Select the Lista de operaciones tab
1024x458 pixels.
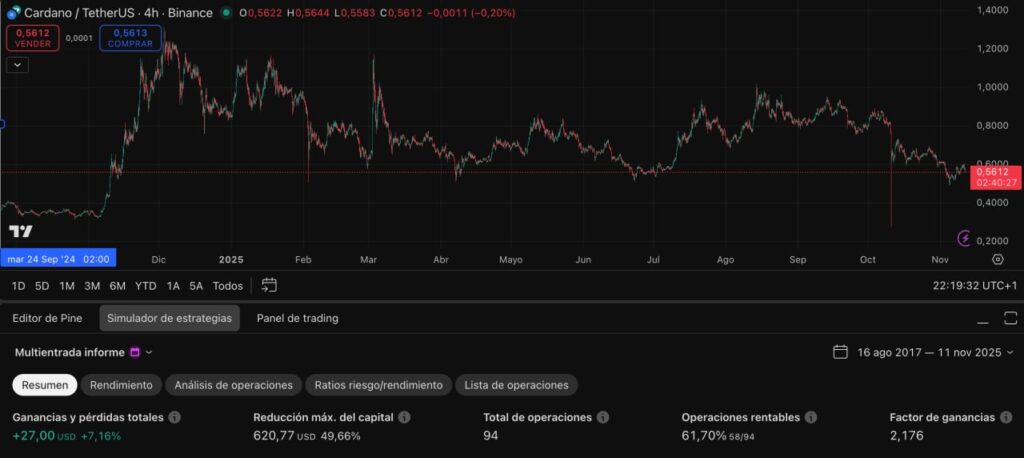516,385
